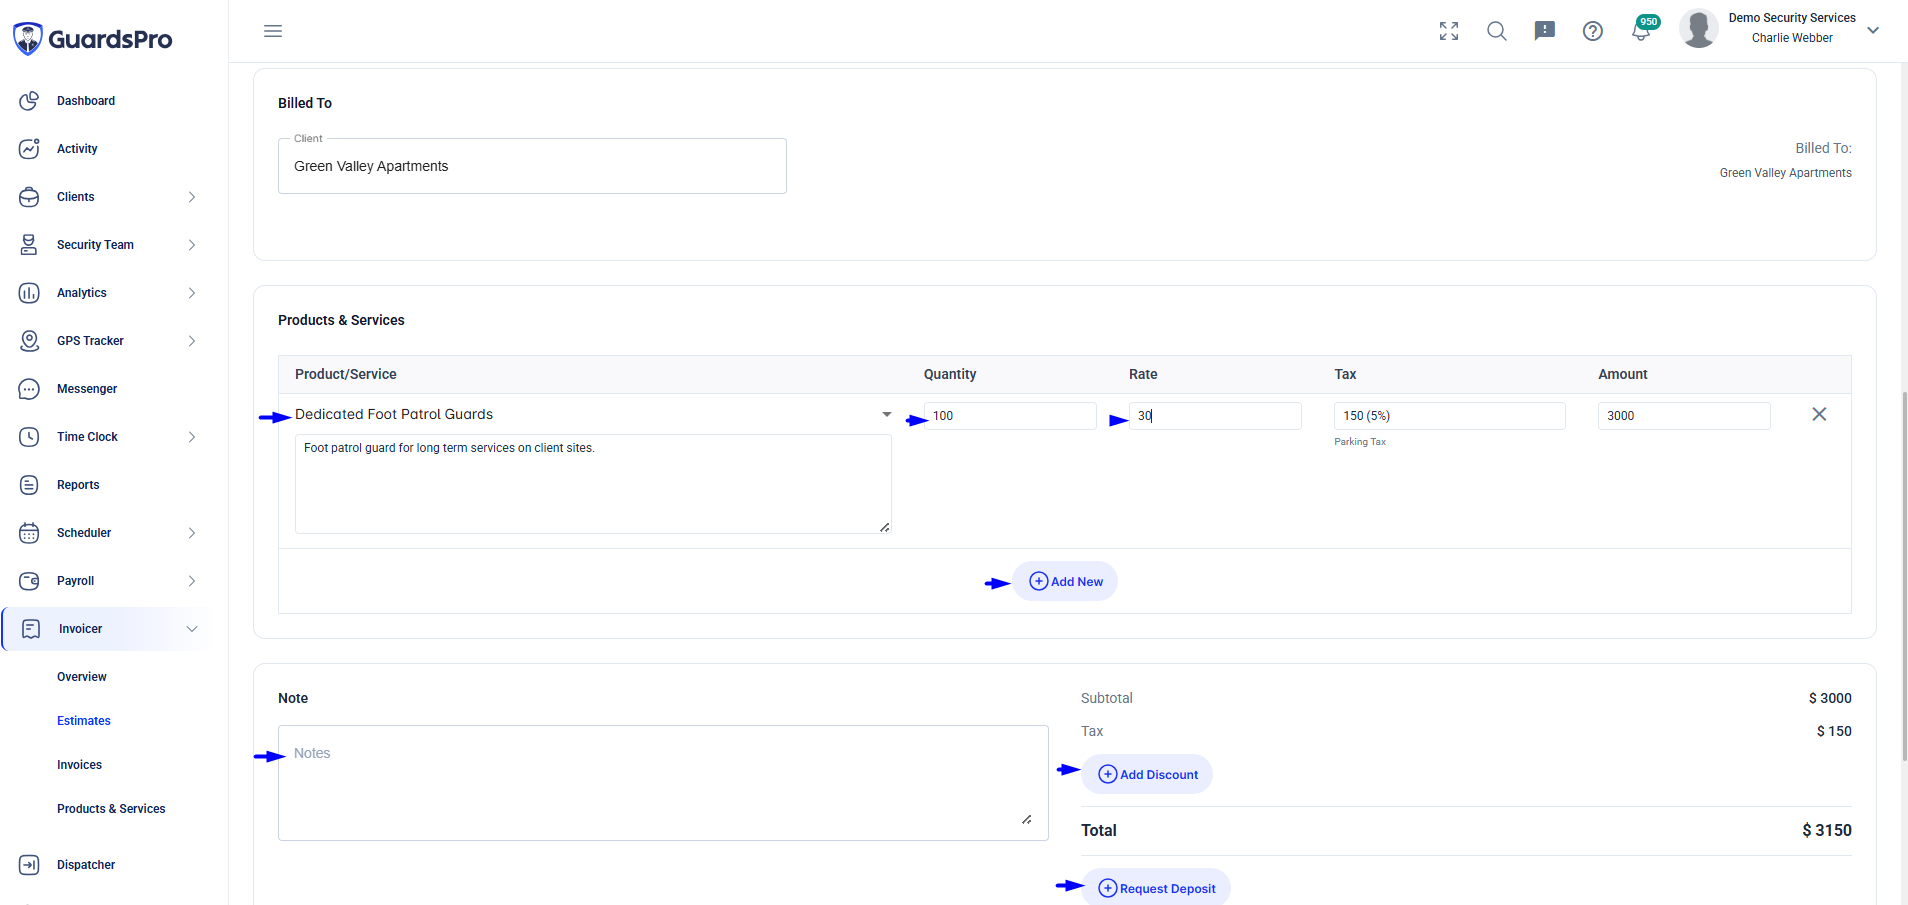Expand the Payroll submenu chevron
This screenshot has width=1908, height=905.
(x=192, y=581)
